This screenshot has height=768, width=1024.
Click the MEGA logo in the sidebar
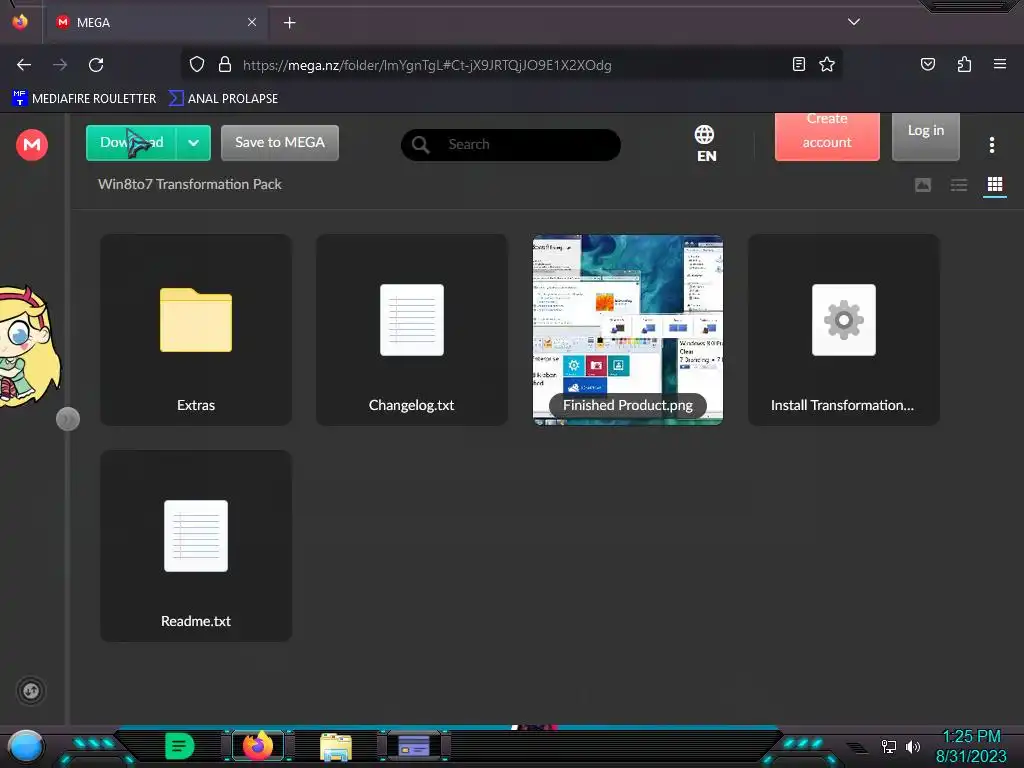pos(31,144)
